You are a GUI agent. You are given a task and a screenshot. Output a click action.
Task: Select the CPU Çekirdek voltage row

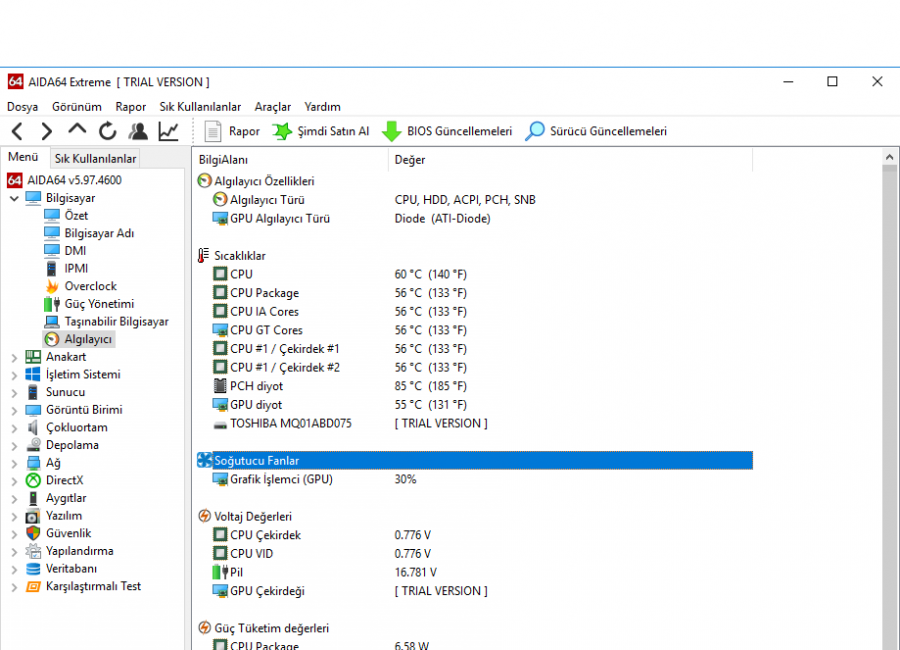click(474, 535)
